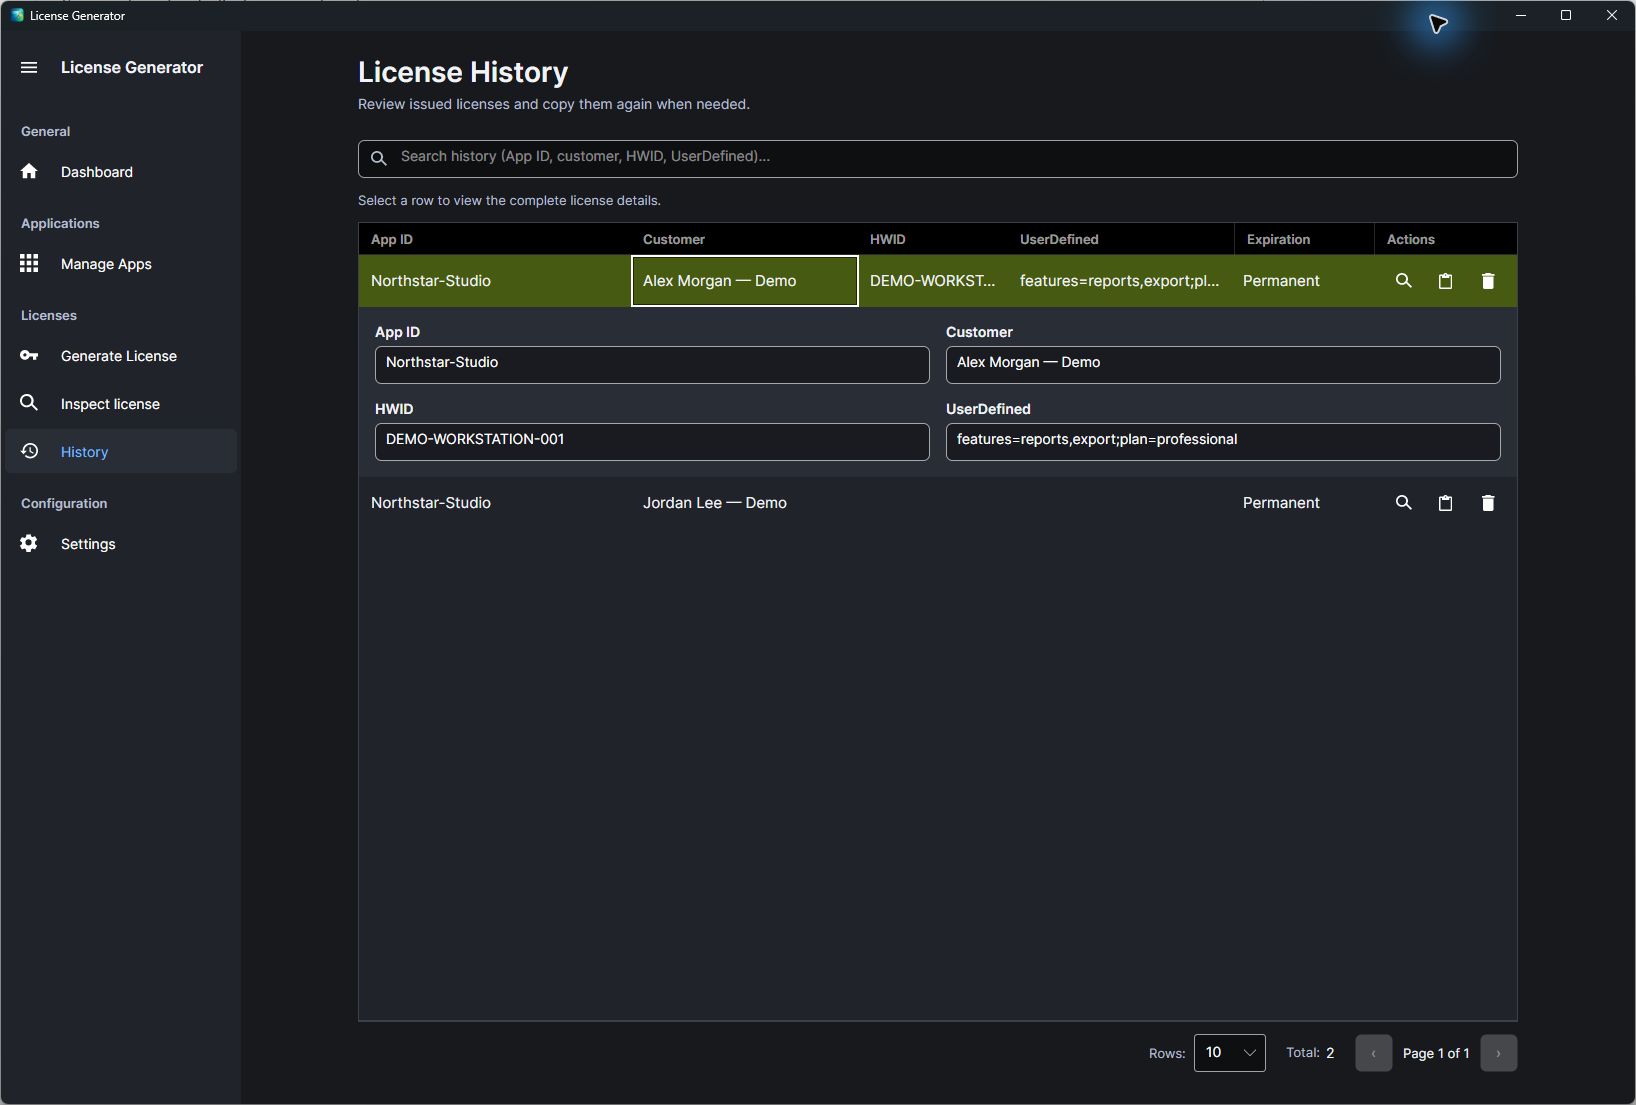Click the License Generator app icon in title bar
This screenshot has width=1636, height=1105.
17,15
